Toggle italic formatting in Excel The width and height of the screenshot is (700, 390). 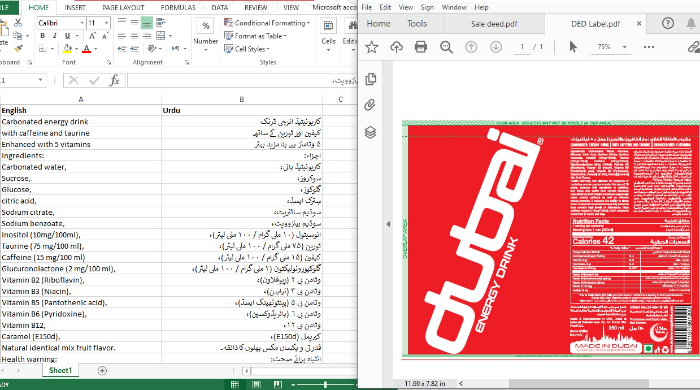click(x=54, y=36)
